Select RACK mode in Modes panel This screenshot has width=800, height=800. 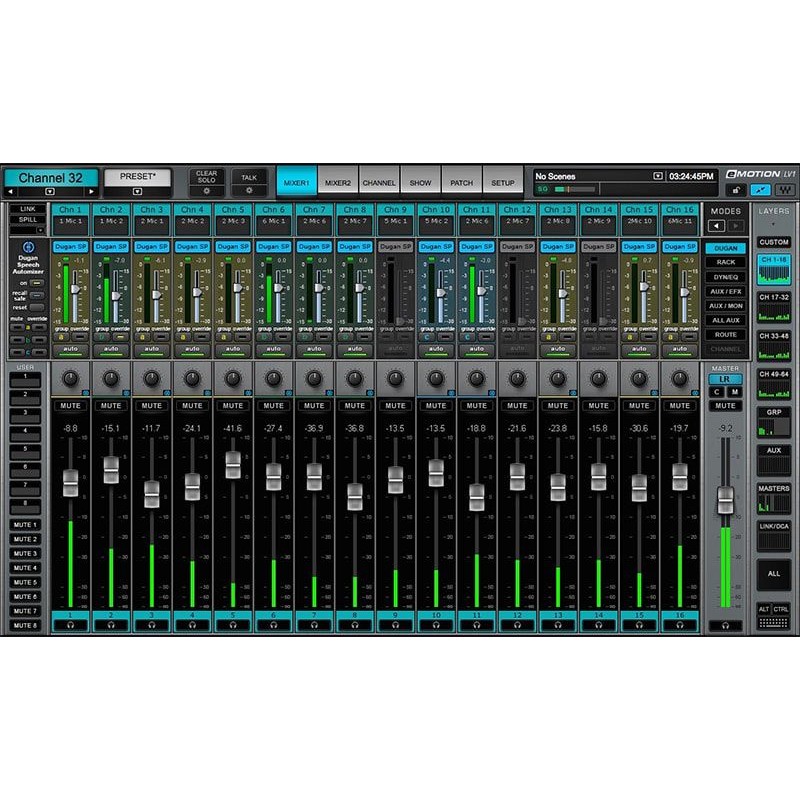726,262
